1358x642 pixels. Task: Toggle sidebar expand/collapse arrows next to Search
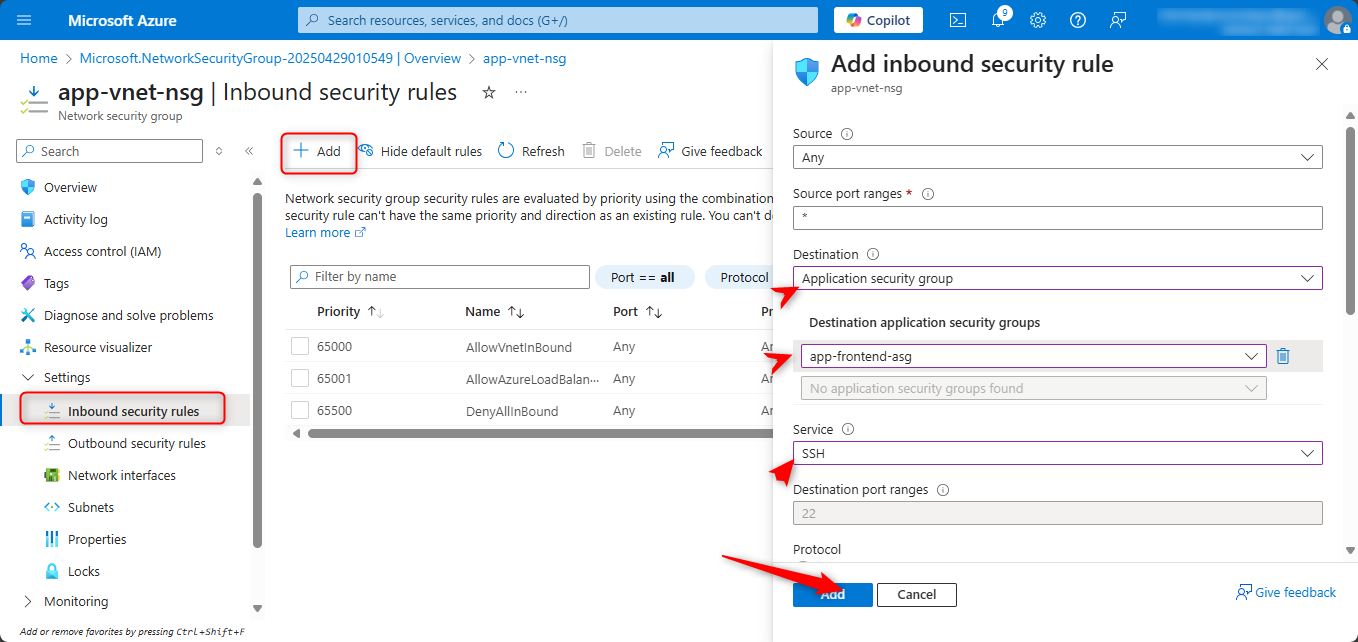click(x=219, y=151)
